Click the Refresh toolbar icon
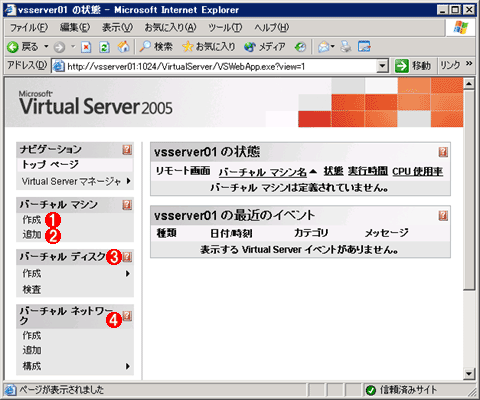480x400 pixels. [x=104, y=47]
